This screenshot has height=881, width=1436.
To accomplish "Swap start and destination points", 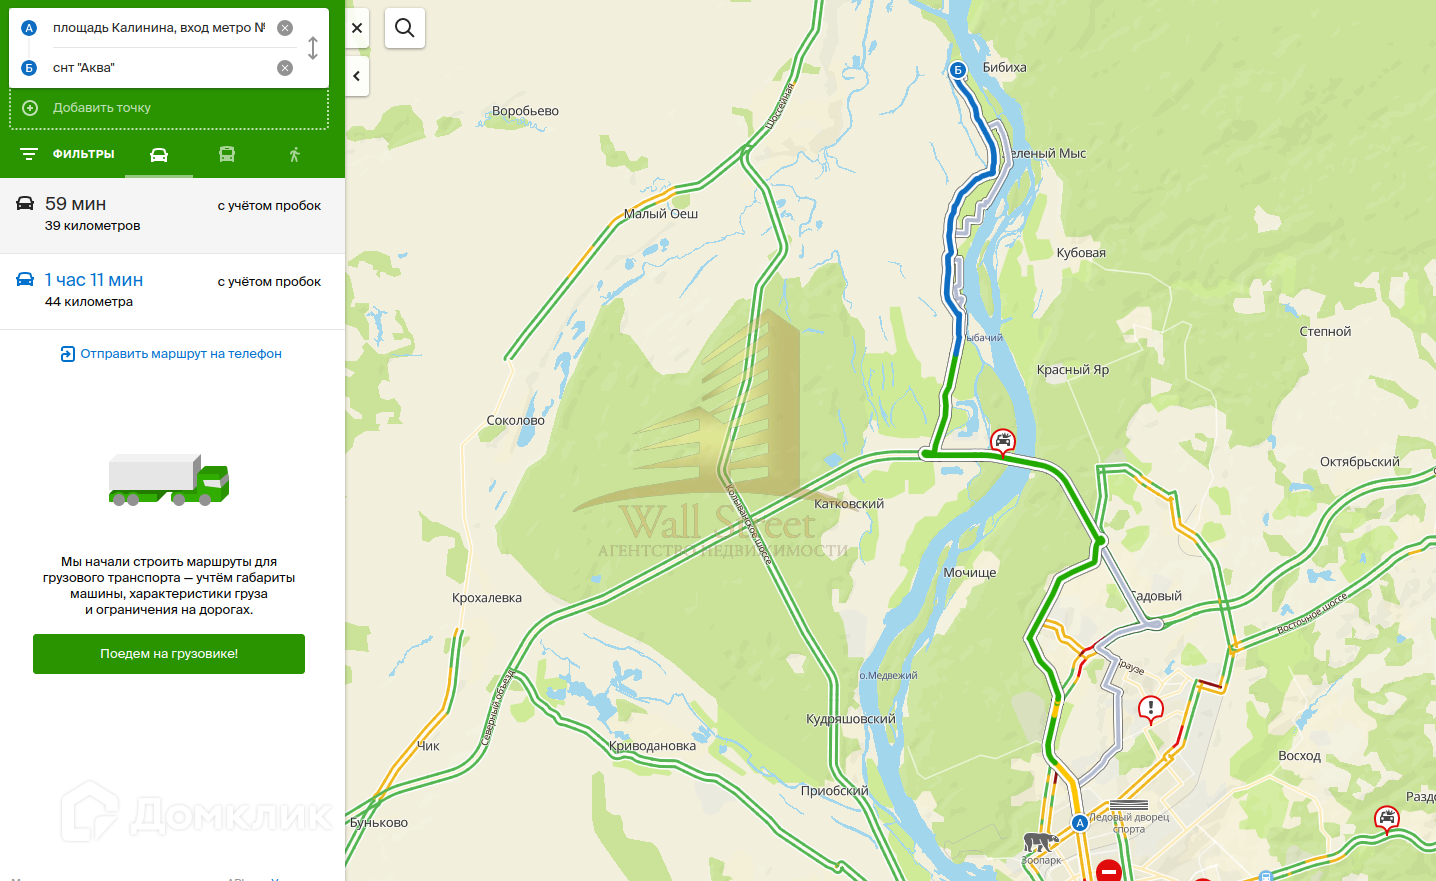I will 313,48.
